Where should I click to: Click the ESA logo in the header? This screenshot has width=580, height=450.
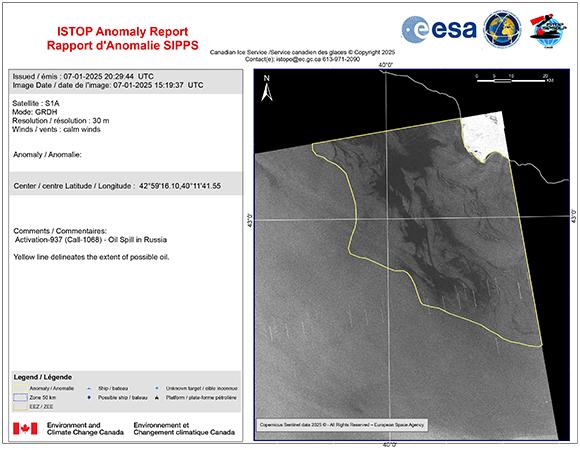coord(439,29)
